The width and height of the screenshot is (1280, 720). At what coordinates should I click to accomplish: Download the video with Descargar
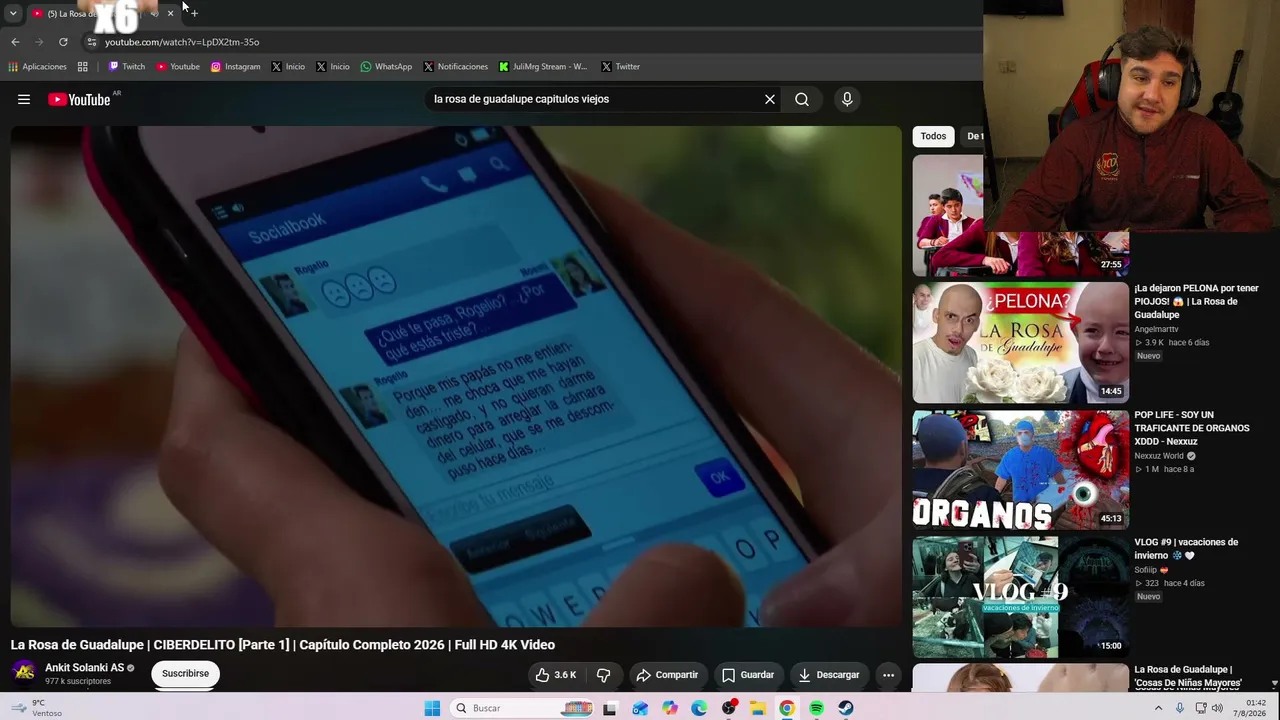coord(829,675)
